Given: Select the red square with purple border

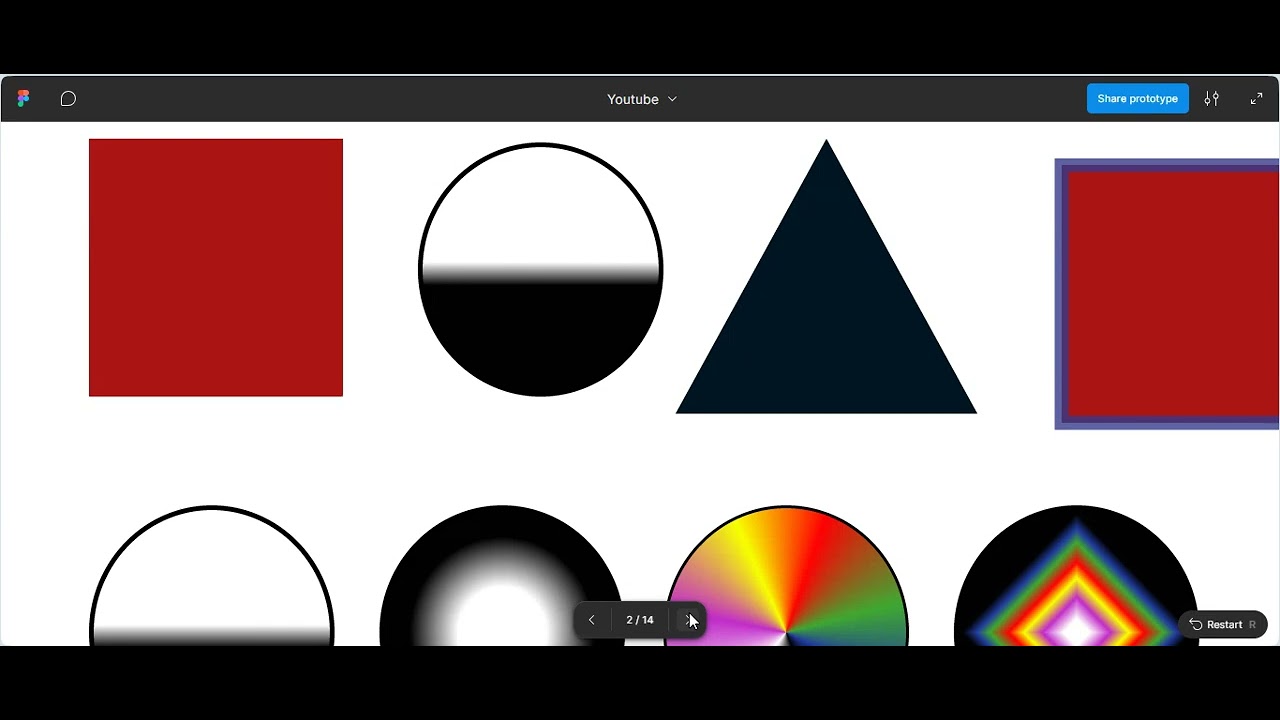Looking at the screenshot, I should 1167,294.
